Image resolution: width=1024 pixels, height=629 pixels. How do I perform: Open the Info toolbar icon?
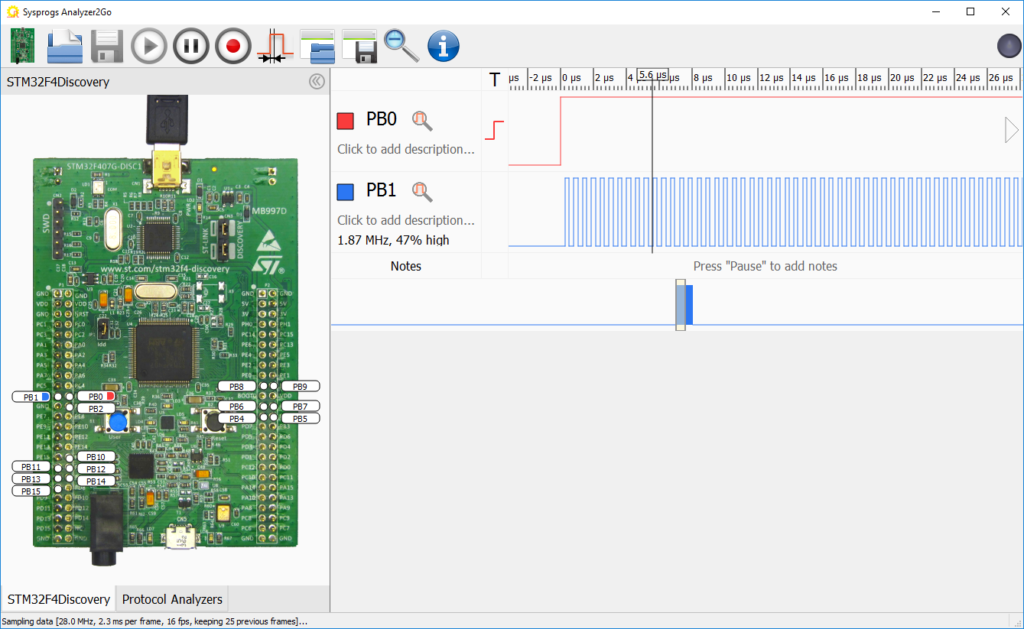pyautogui.click(x=443, y=45)
